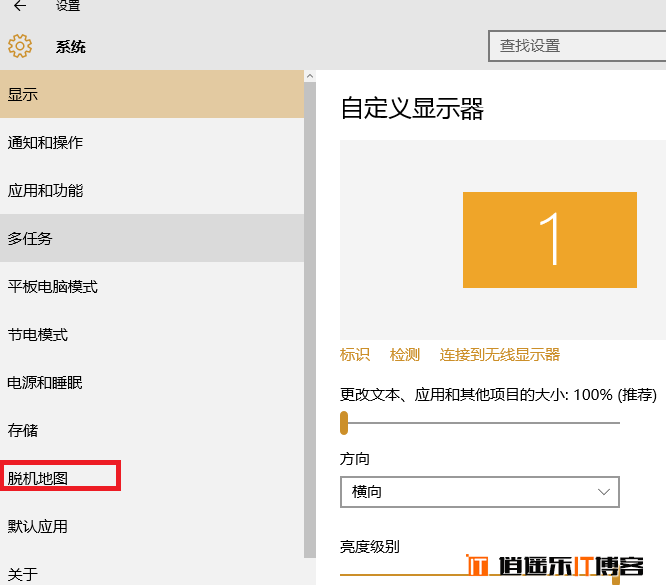This screenshot has height=585, width=666.
Task: Go to 节电模式 settings
Action: (152, 334)
